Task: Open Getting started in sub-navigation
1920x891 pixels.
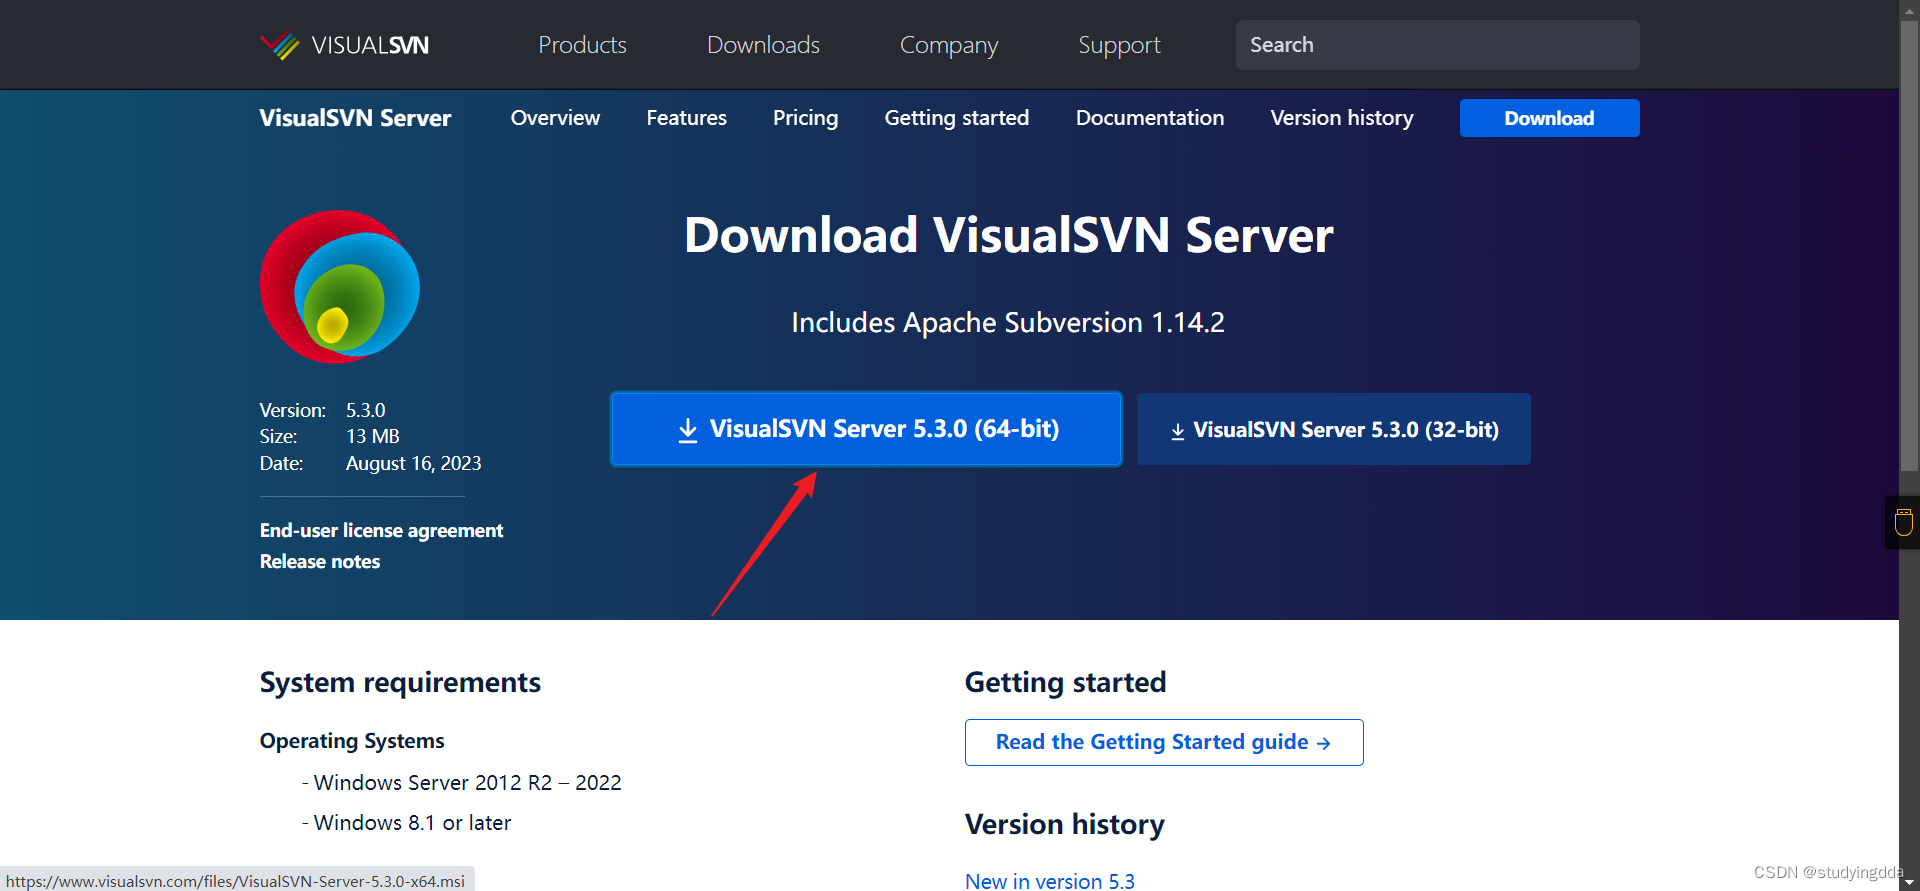Action: [x=957, y=118]
